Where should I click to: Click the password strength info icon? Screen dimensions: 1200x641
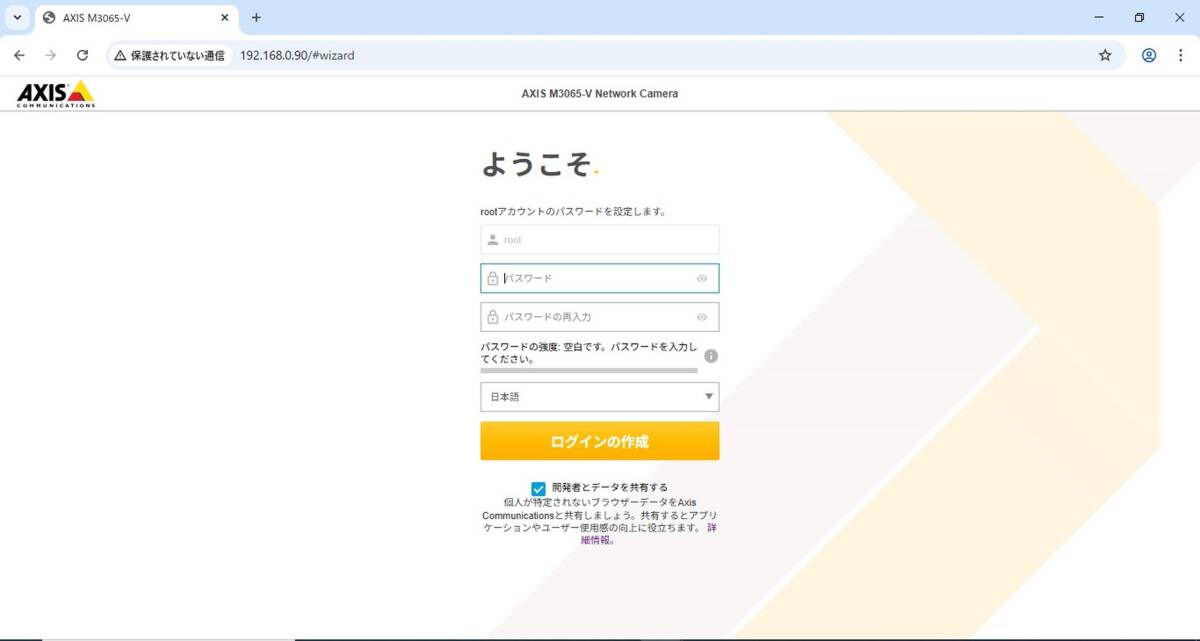point(711,356)
